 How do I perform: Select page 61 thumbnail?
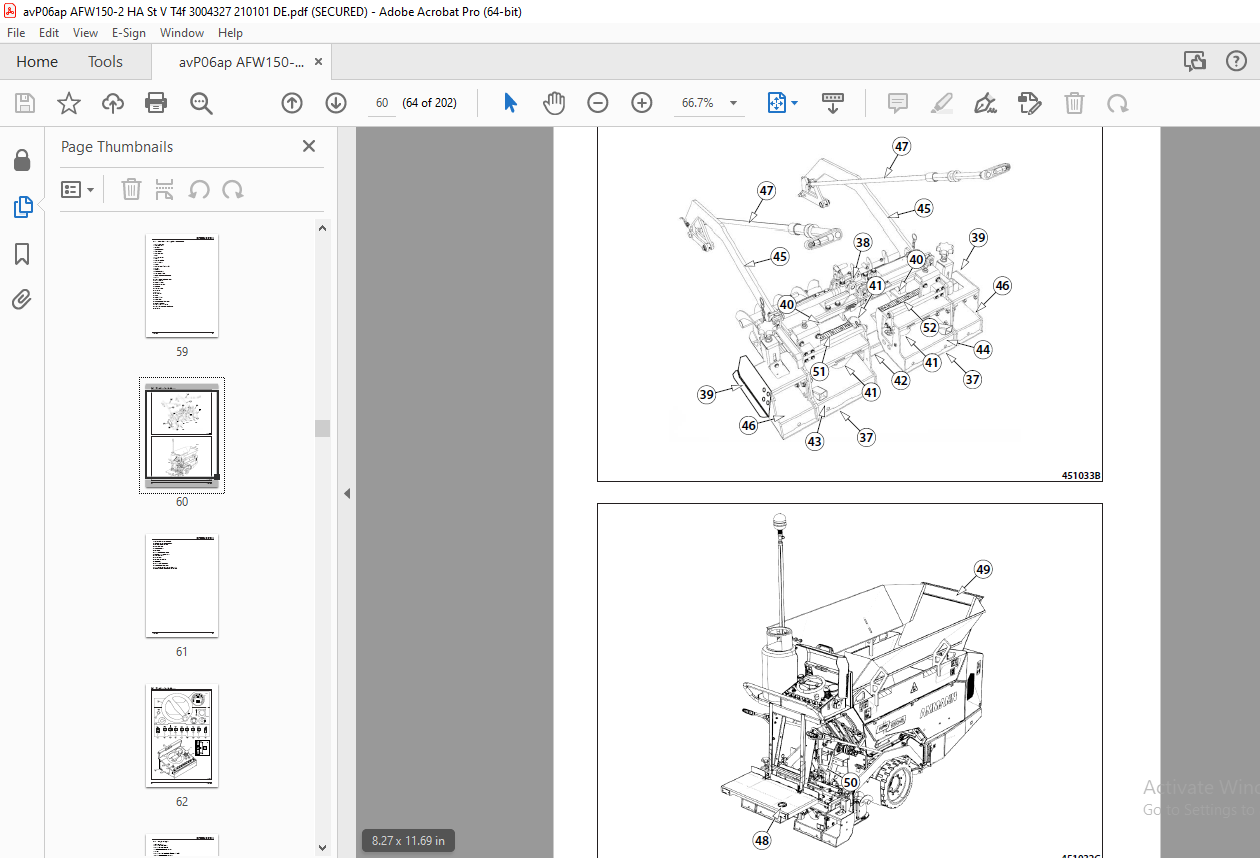[x=182, y=586]
